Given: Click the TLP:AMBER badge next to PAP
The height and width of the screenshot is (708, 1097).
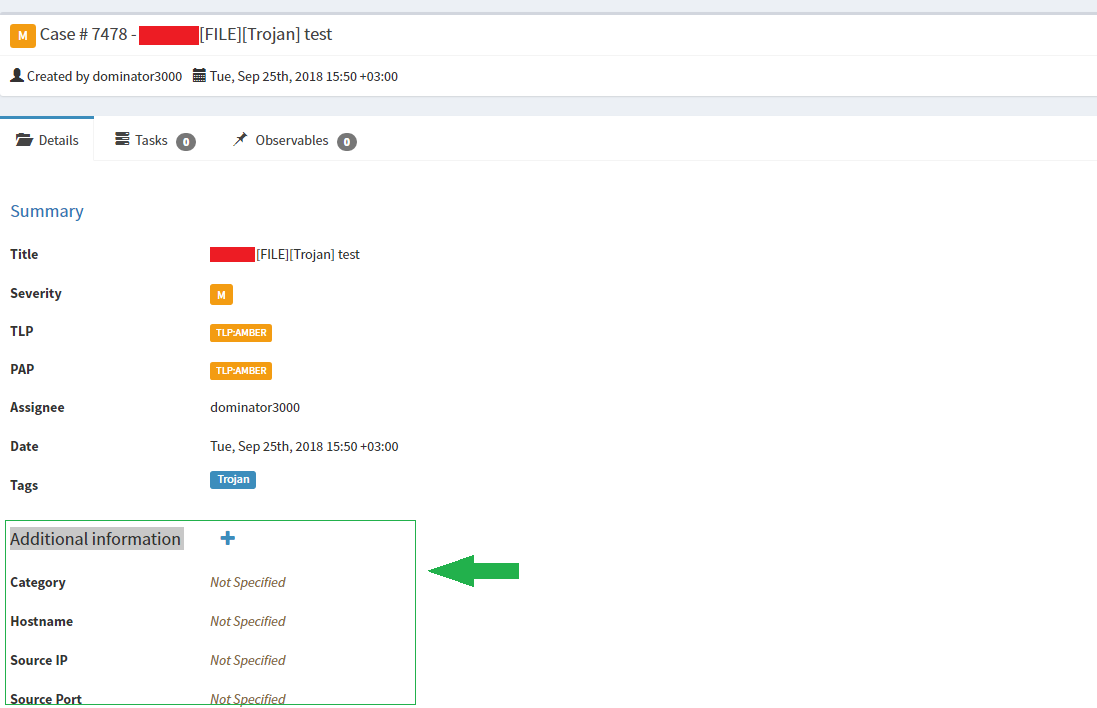Looking at the screenshot, I should tap(240, 370).
